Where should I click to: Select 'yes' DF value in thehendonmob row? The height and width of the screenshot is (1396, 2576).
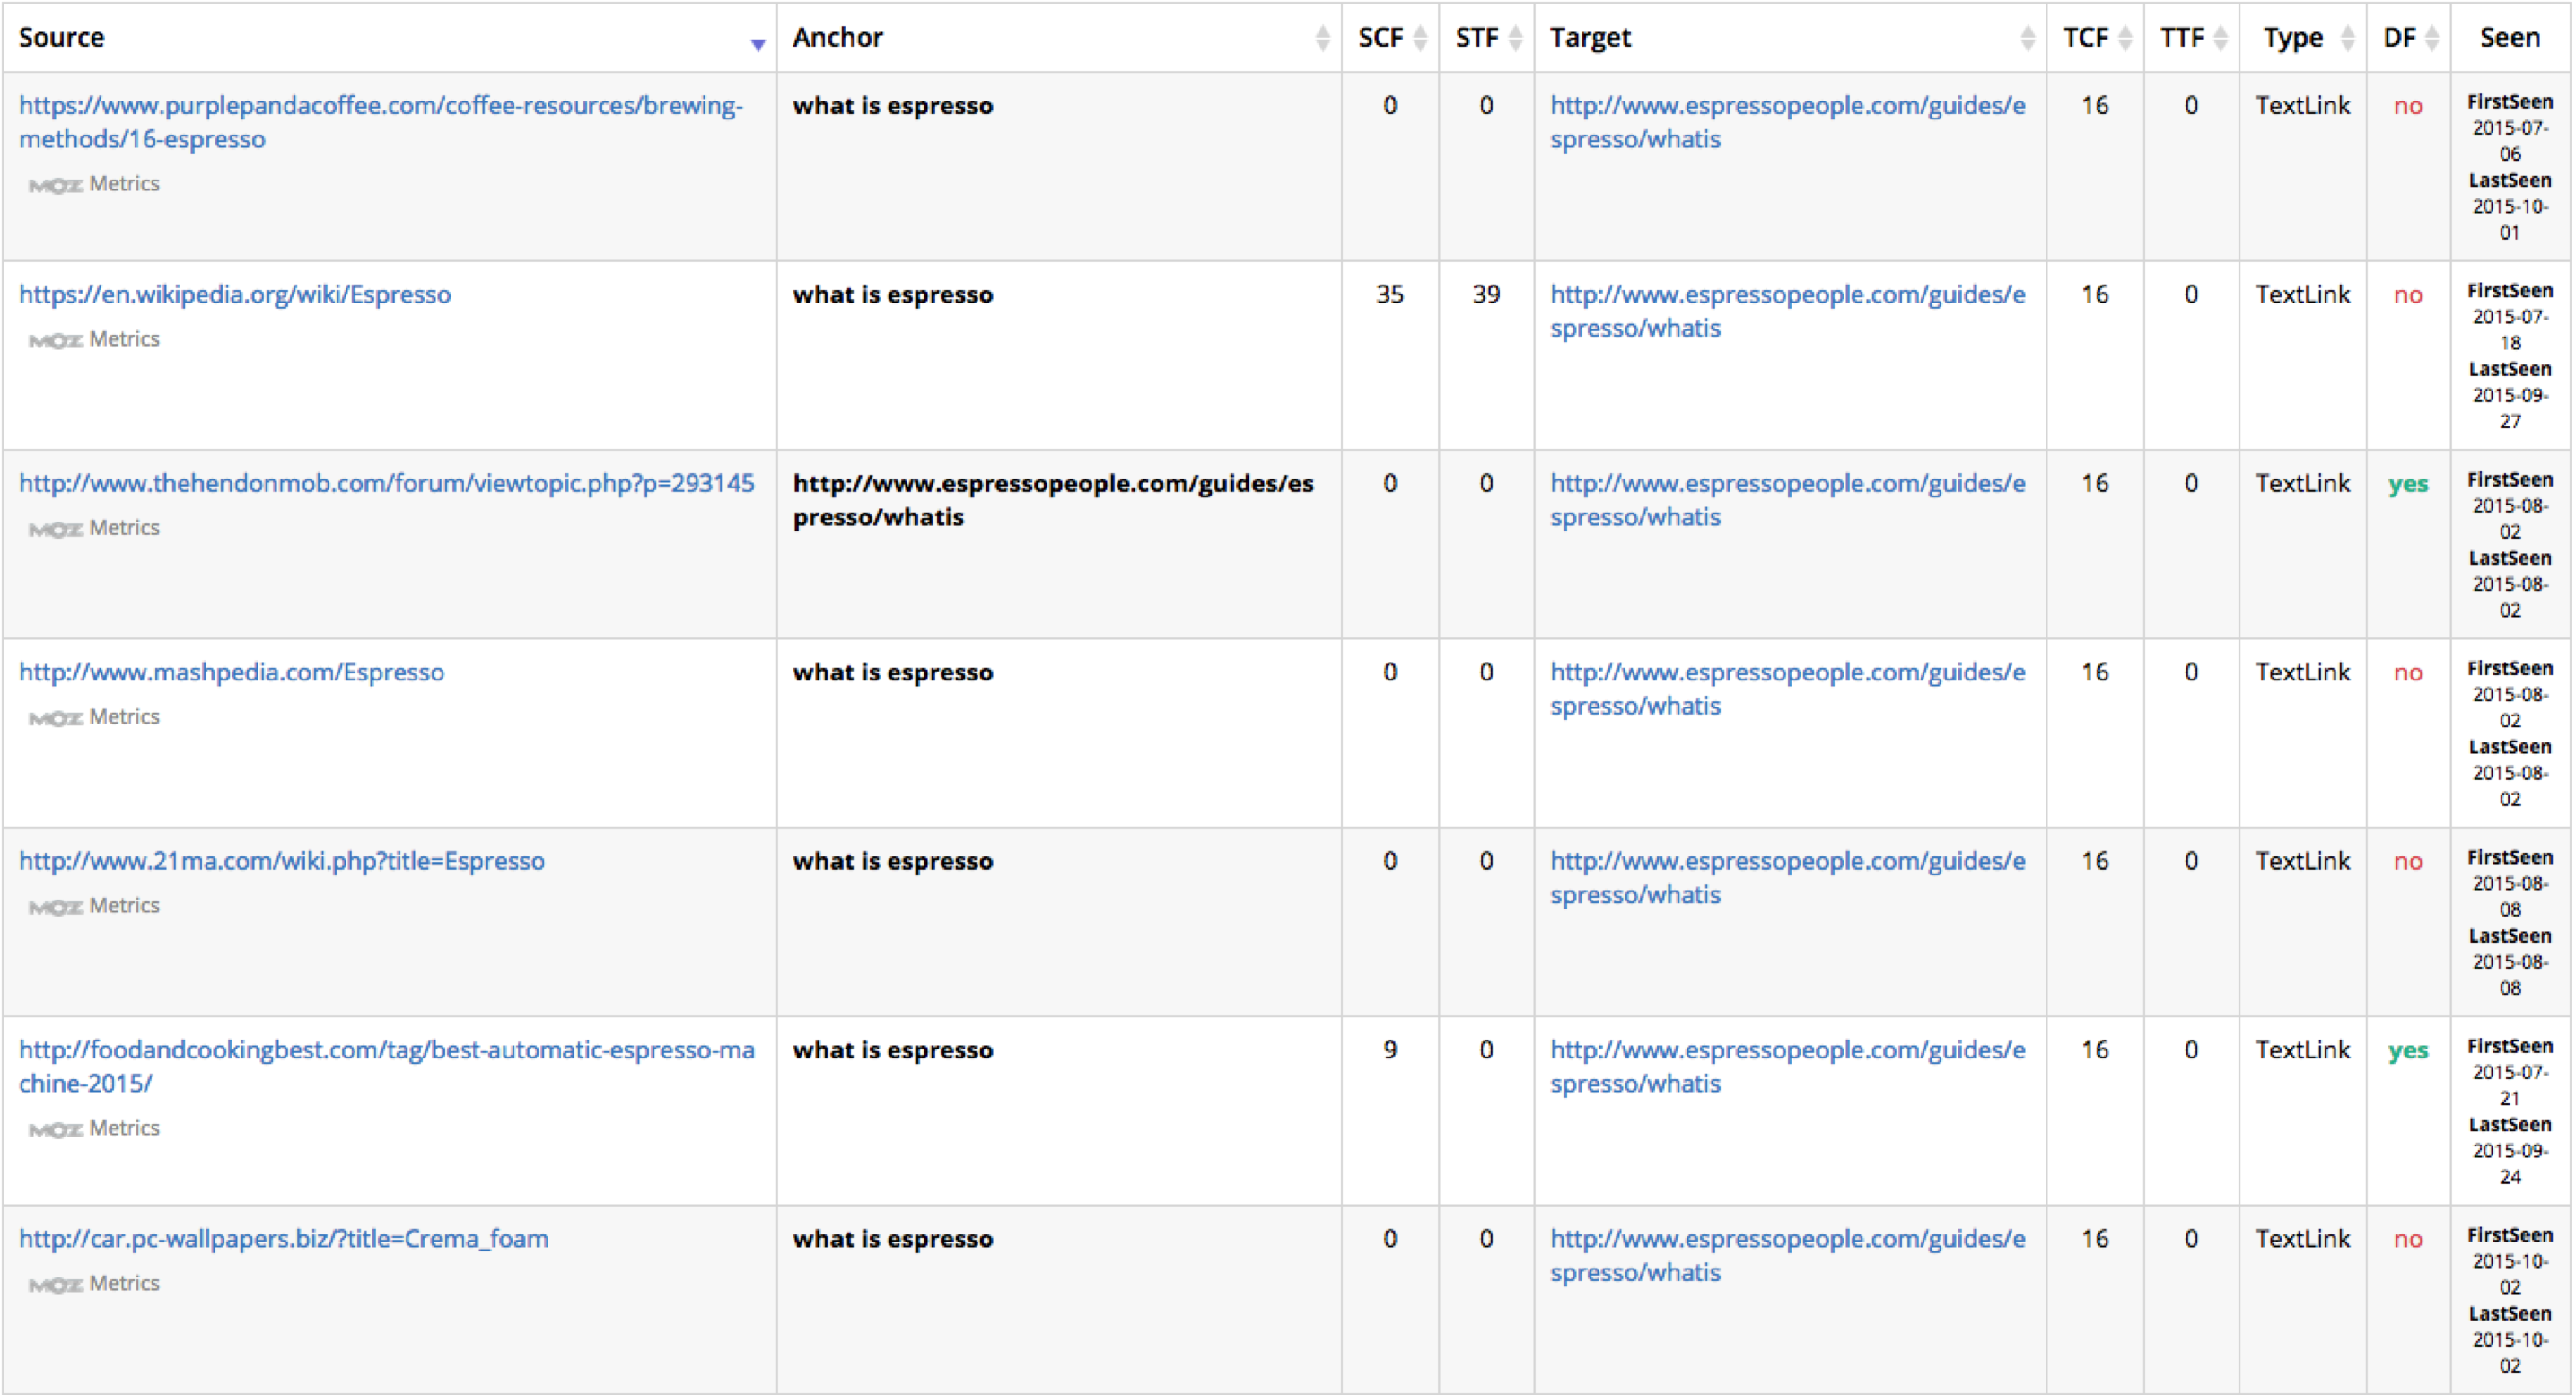point(2408,485)
